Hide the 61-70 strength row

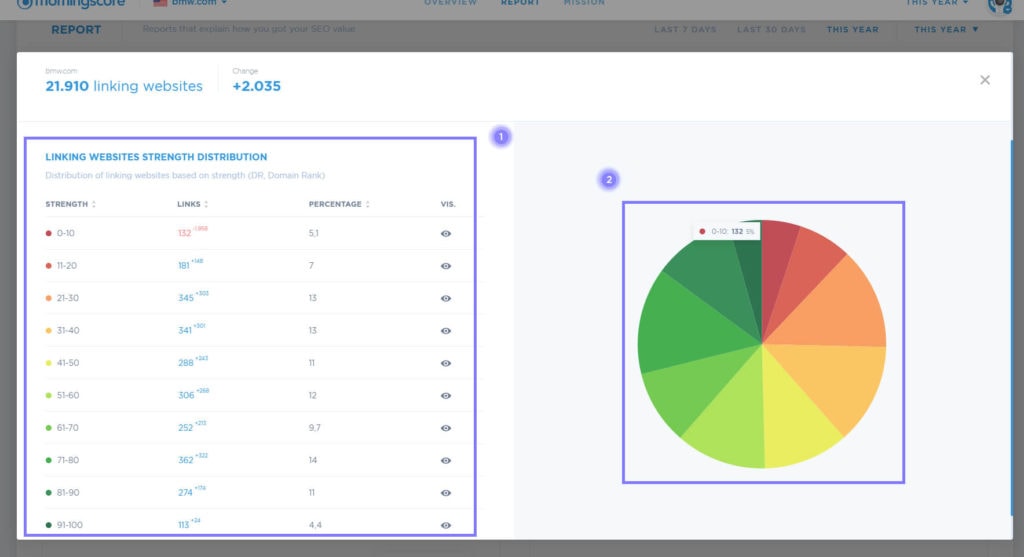point(445,428)
